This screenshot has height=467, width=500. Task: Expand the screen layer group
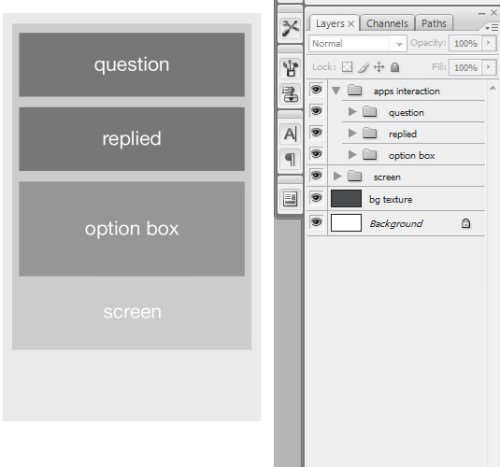(x=337, y=176)
